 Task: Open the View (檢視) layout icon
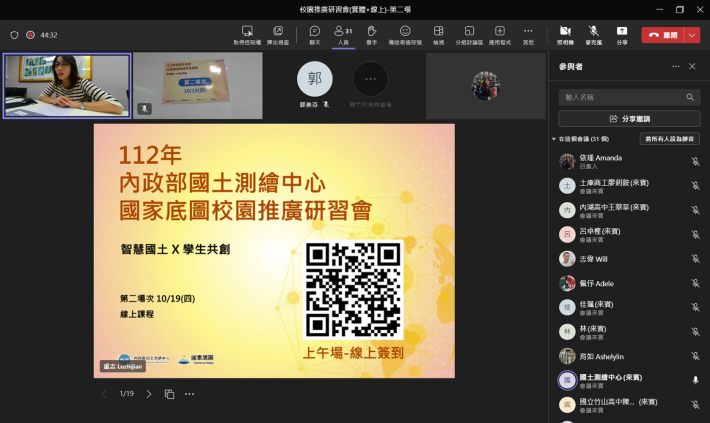point(438,31)
